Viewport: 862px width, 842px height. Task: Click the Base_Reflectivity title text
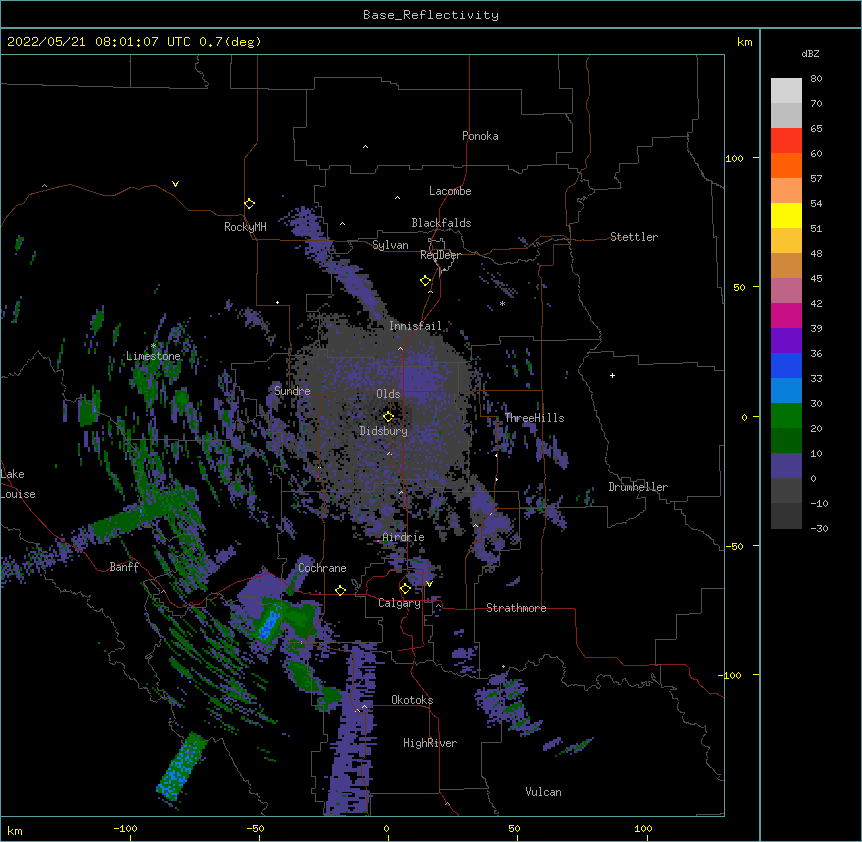pyautogui.click(x=430, y=15)
